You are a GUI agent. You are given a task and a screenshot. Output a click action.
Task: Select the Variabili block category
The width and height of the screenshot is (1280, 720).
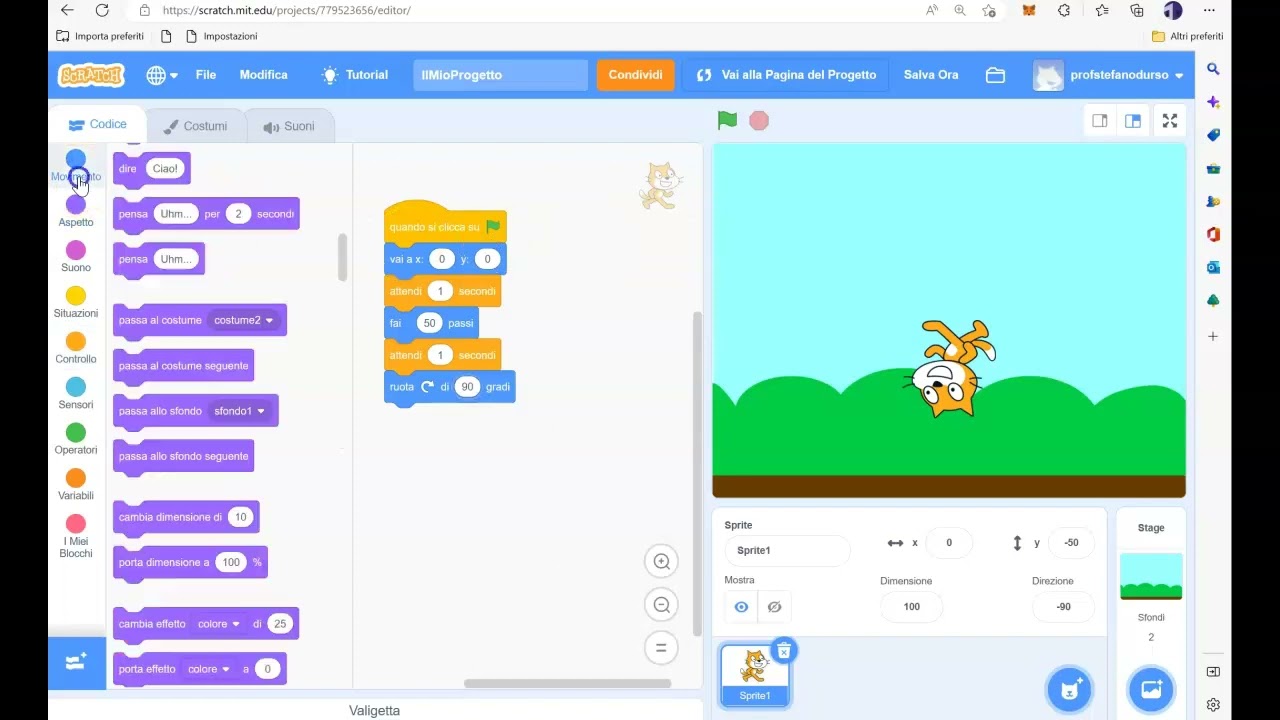(x=76, y=485)
